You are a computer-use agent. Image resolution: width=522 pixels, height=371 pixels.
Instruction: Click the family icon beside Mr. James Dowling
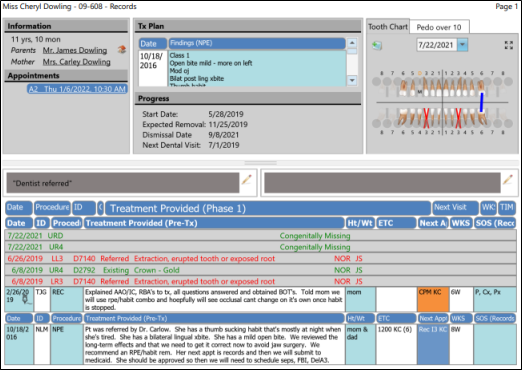[122, 50]
